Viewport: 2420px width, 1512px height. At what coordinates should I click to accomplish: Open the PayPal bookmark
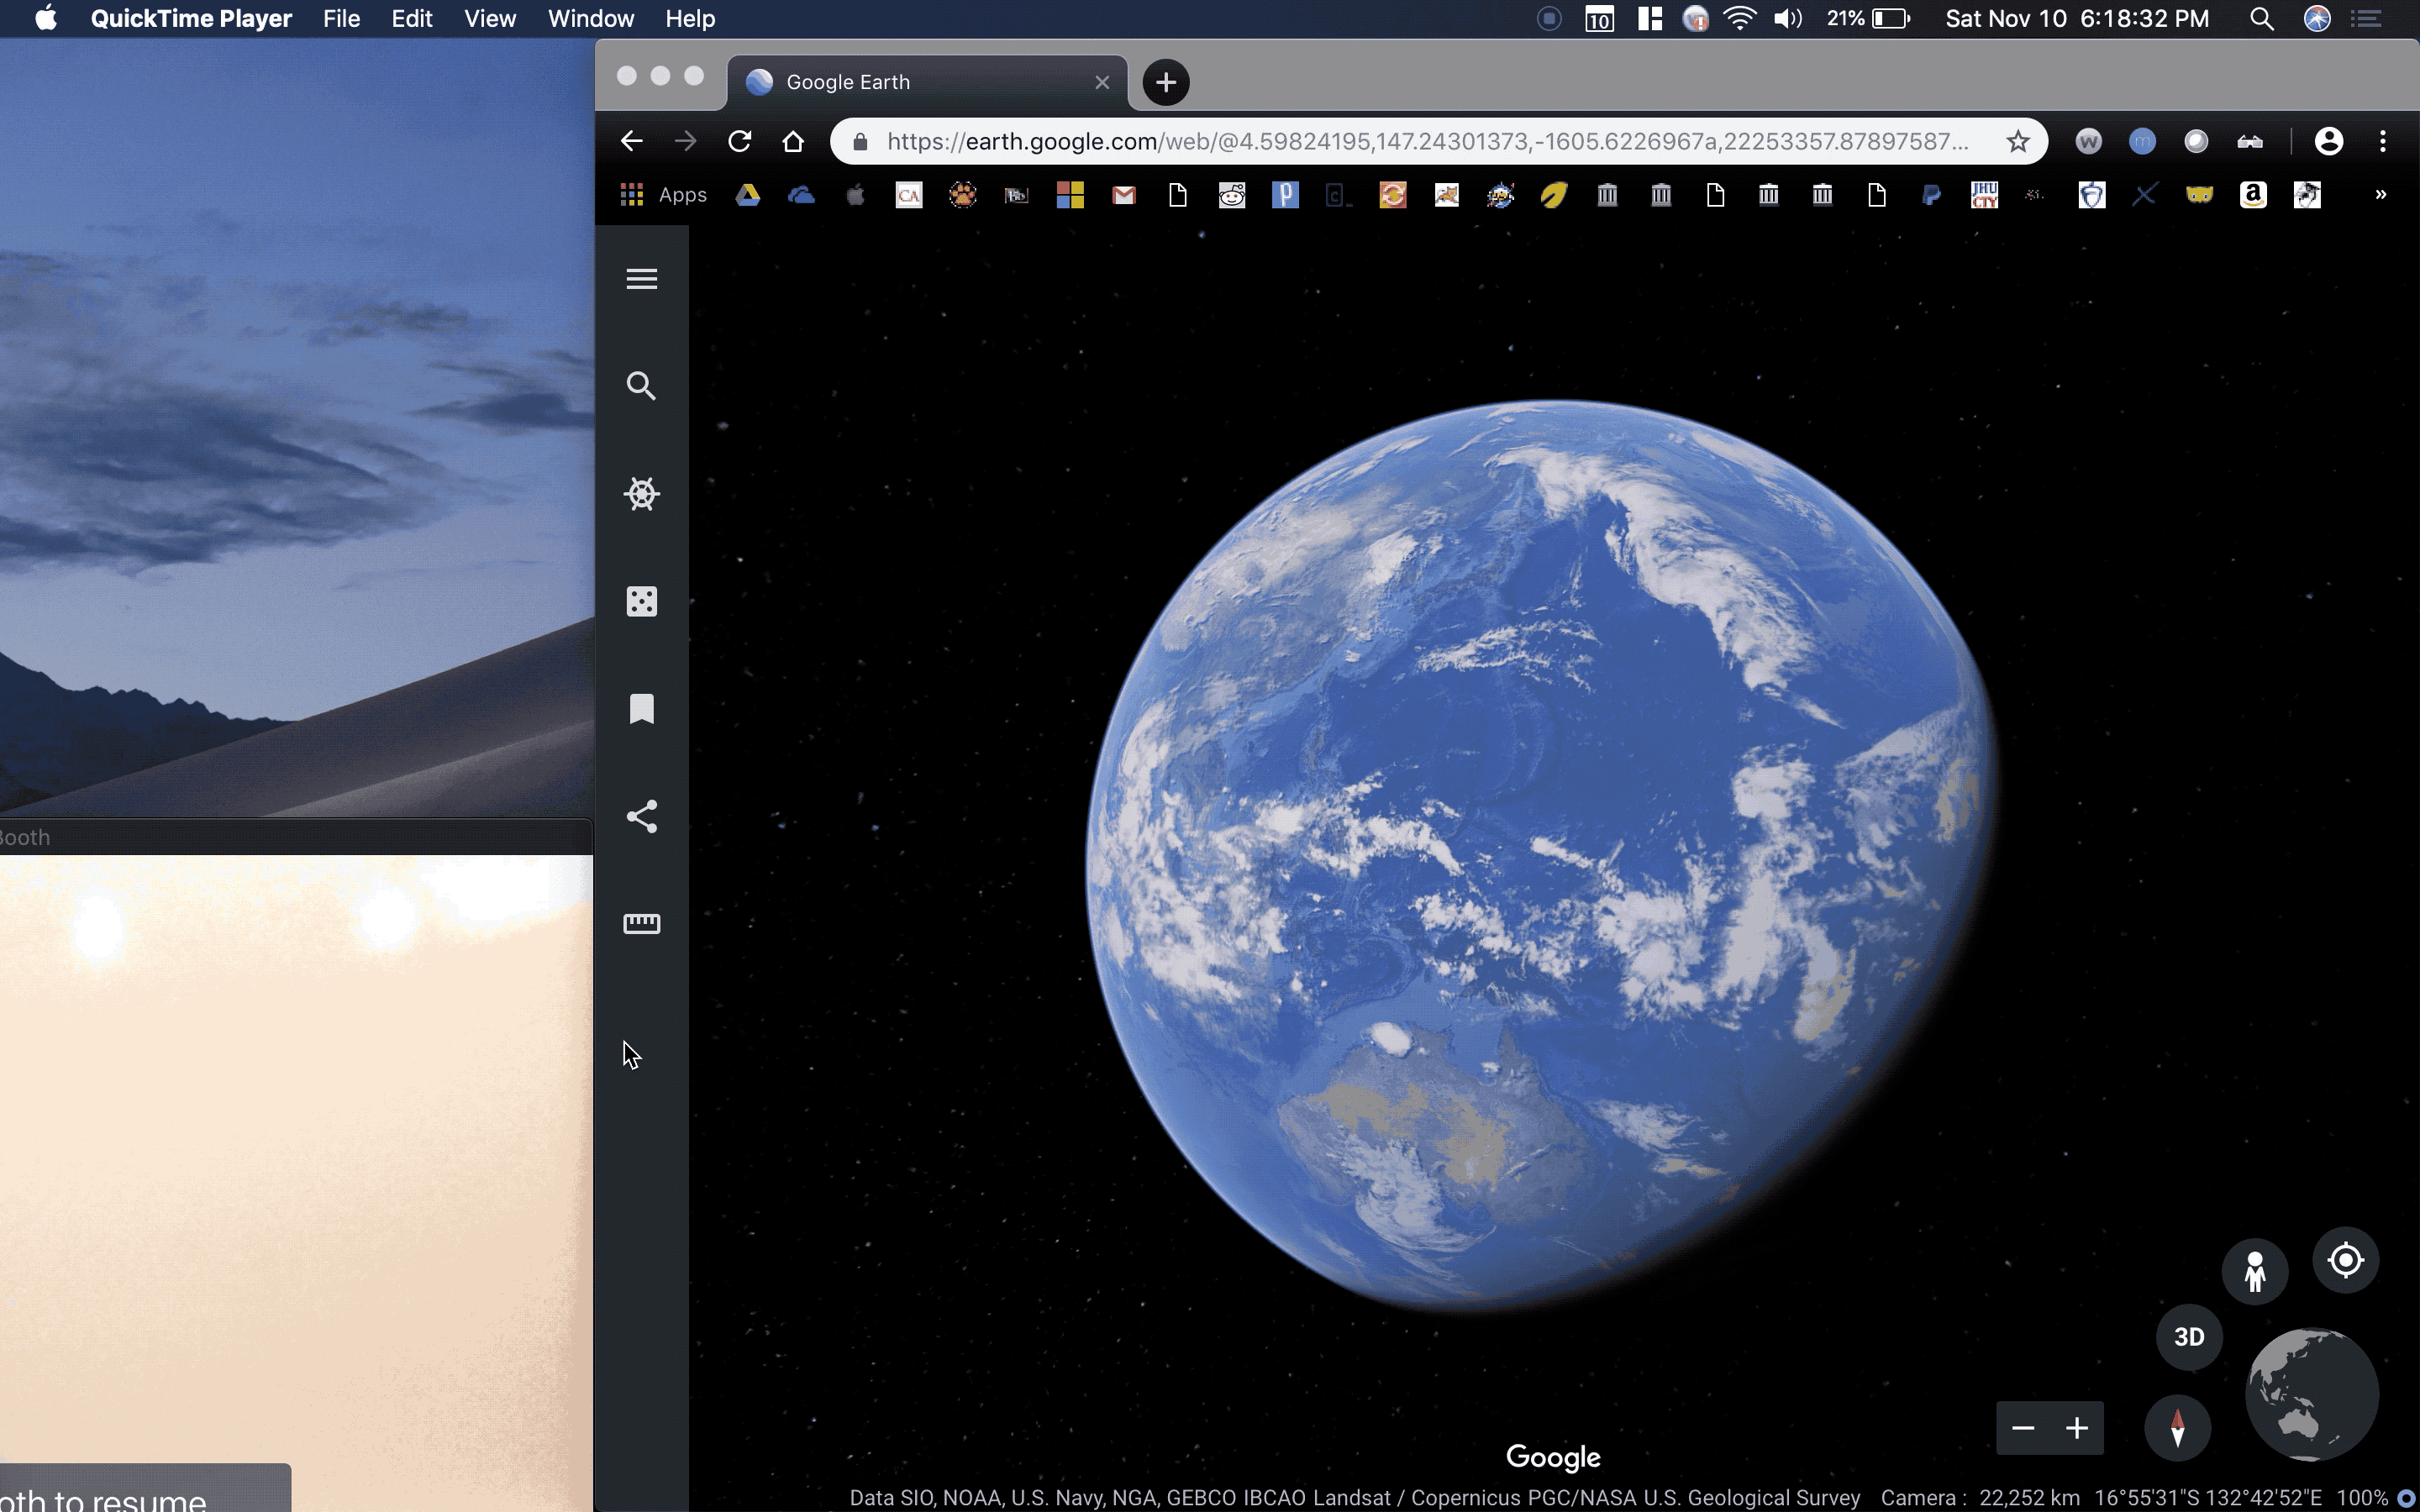tap(1931, 195)
